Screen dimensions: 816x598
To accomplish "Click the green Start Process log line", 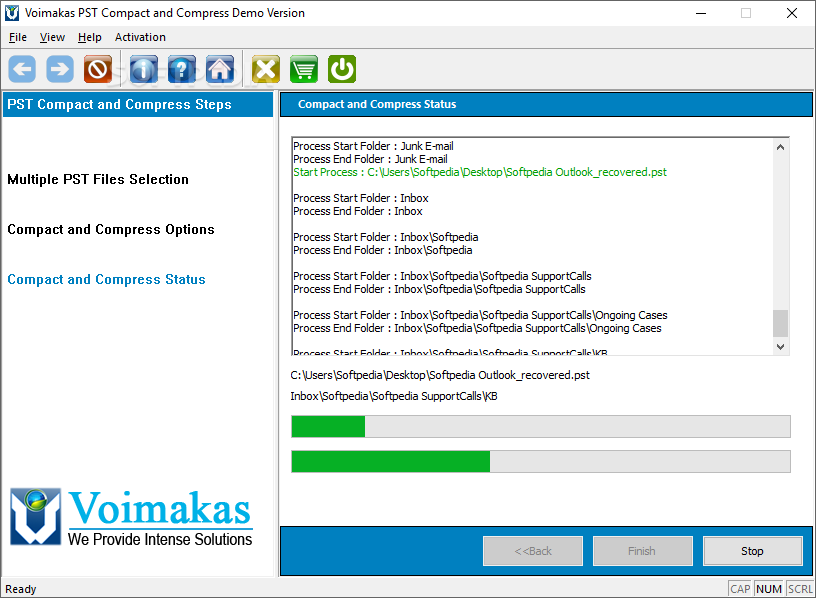I will [479, 172].
